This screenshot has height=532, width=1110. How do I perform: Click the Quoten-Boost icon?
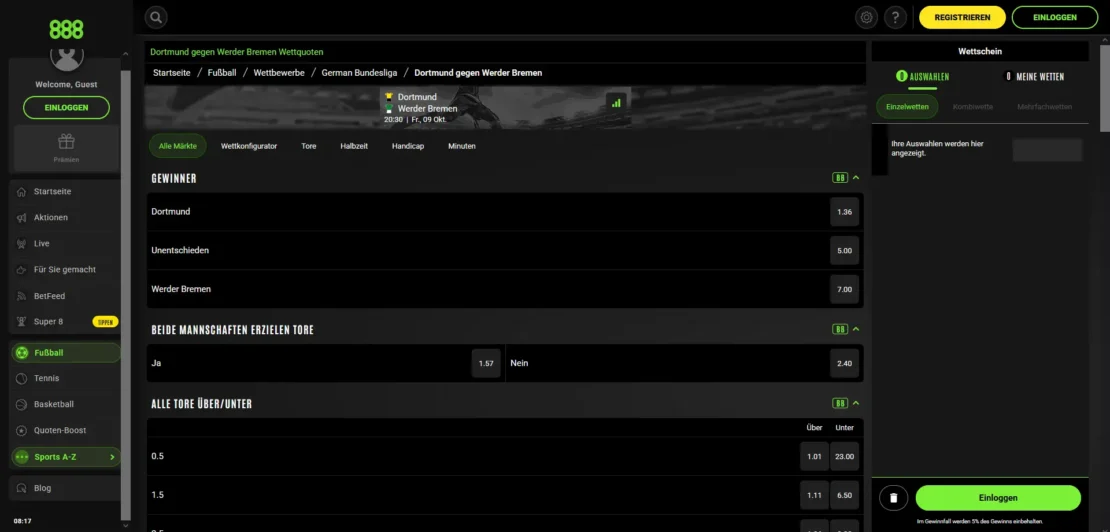21,430
